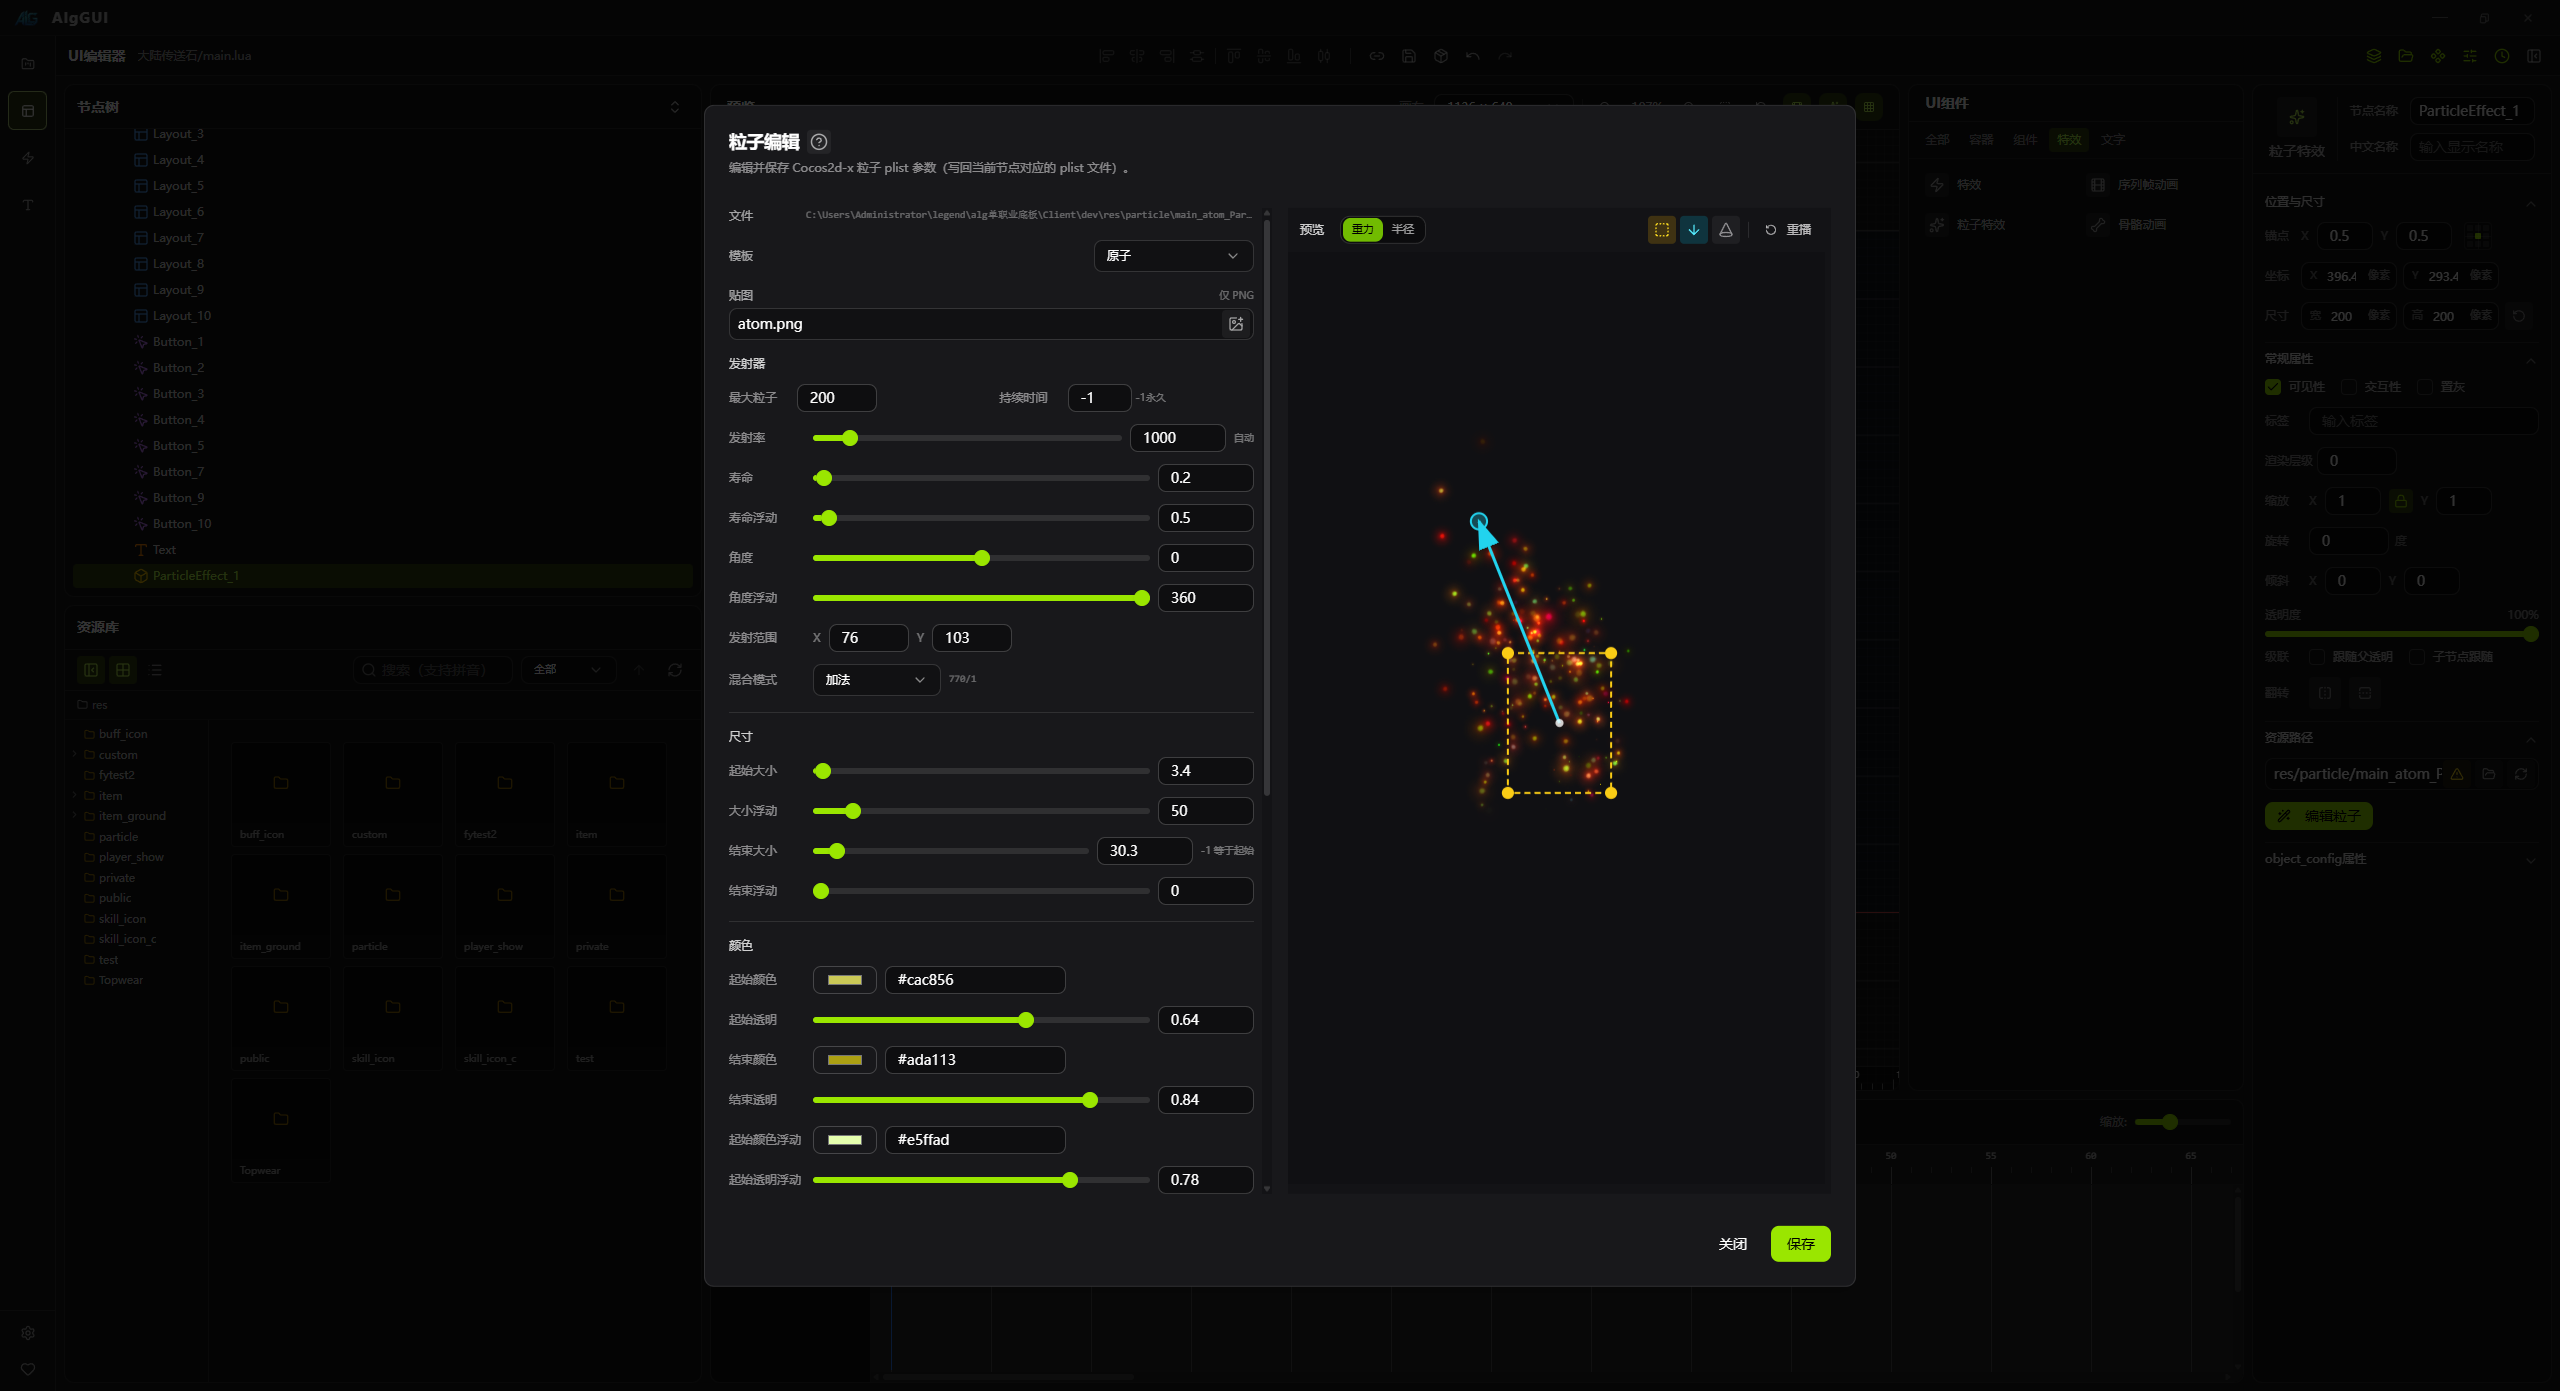This screenshot has width=2560, height=1392.
Task: Open the 混合模式 dropdown set to 加法
Action: click(x=875, y=680)
